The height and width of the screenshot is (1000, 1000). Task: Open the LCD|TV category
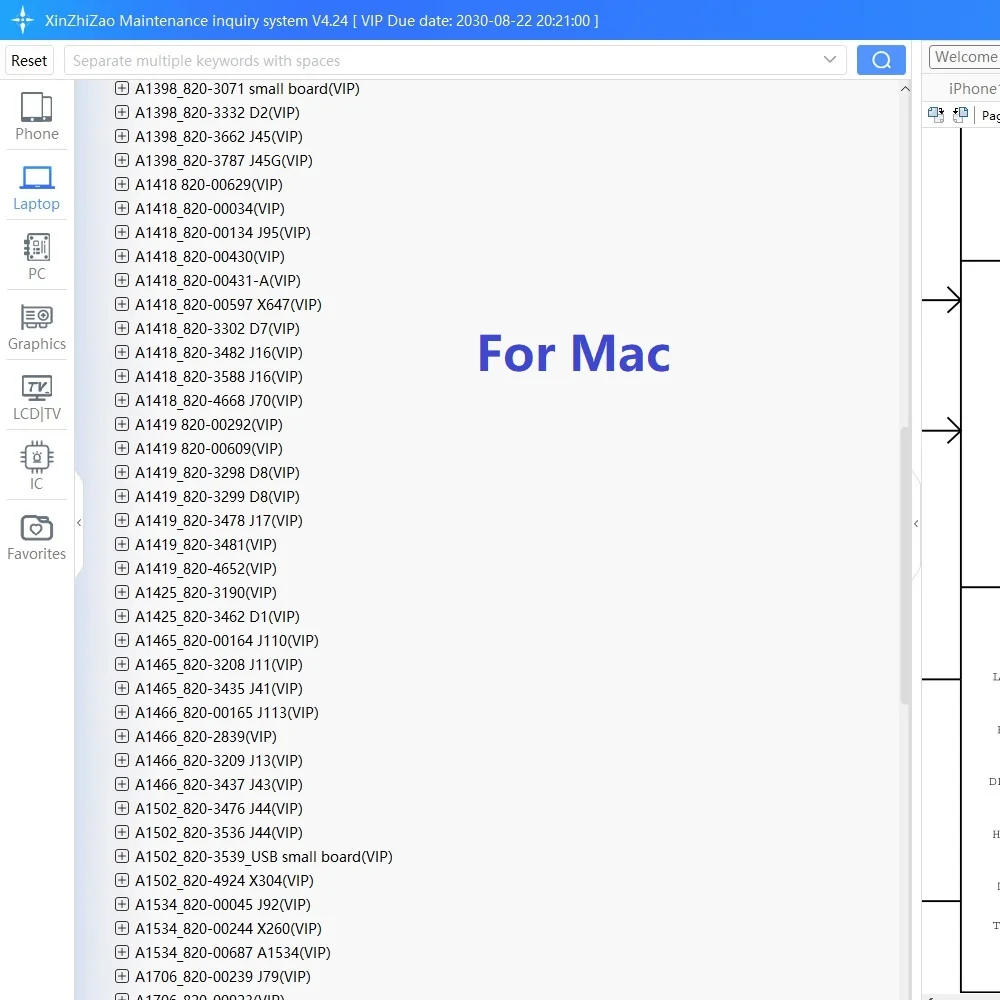(x=36, y=397)
